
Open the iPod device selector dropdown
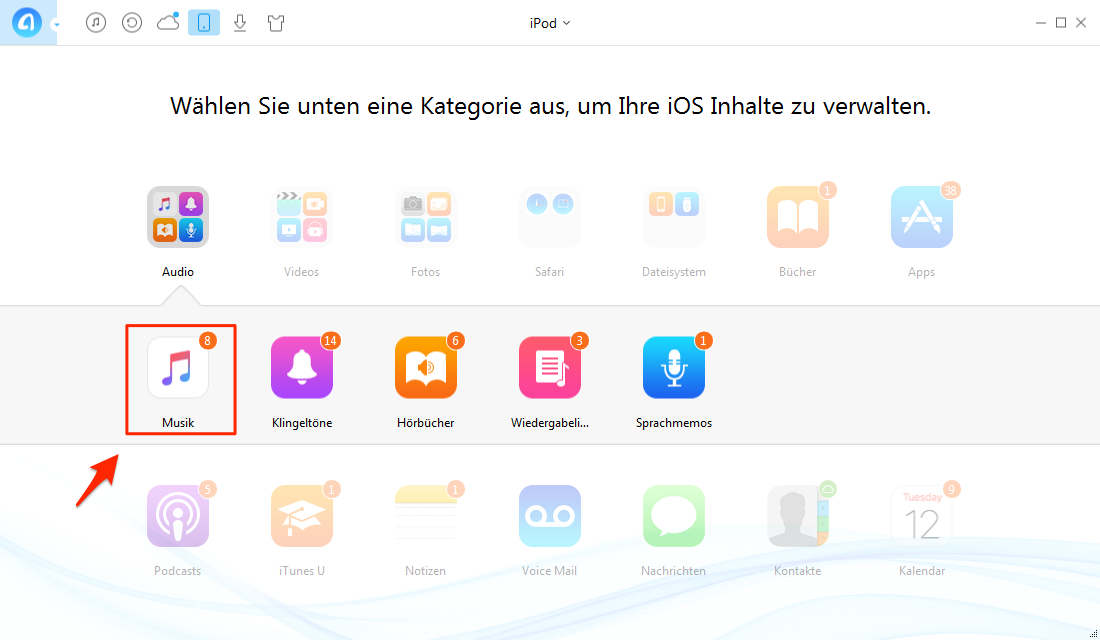[550, 23]
